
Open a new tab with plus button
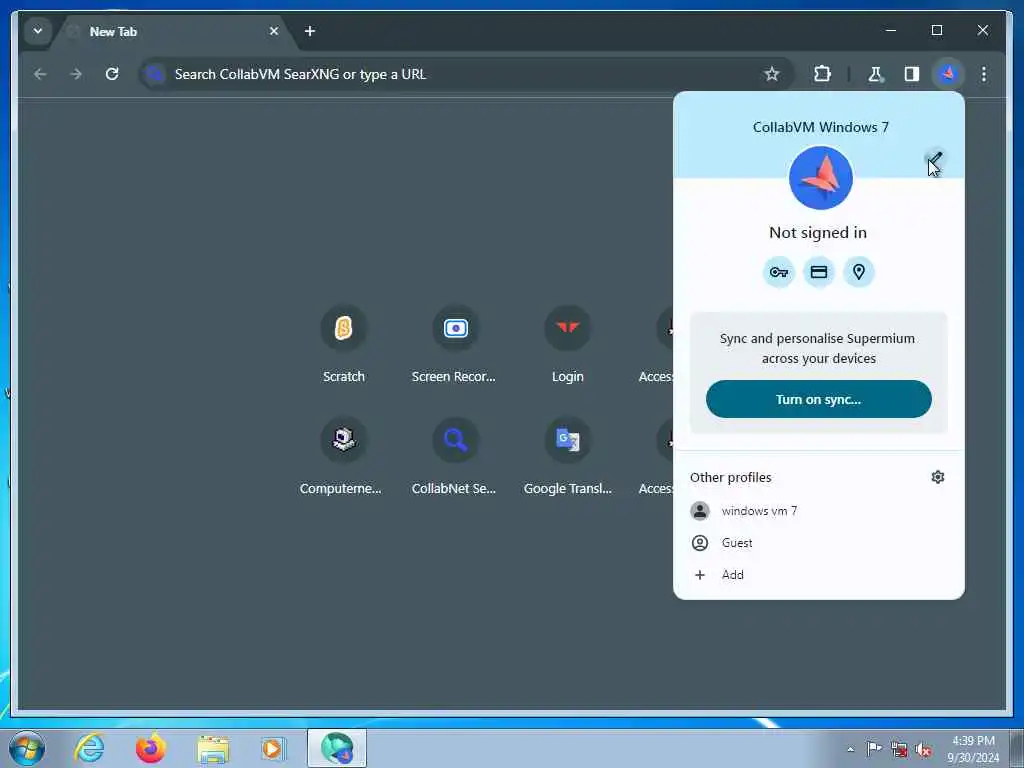tap(310, 31)
